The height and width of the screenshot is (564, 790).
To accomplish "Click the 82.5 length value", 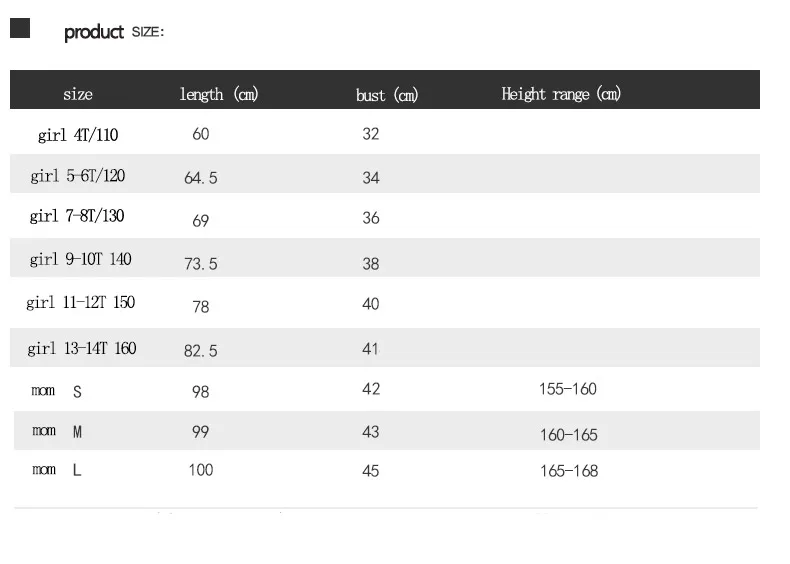I will (x=201, y=351).
